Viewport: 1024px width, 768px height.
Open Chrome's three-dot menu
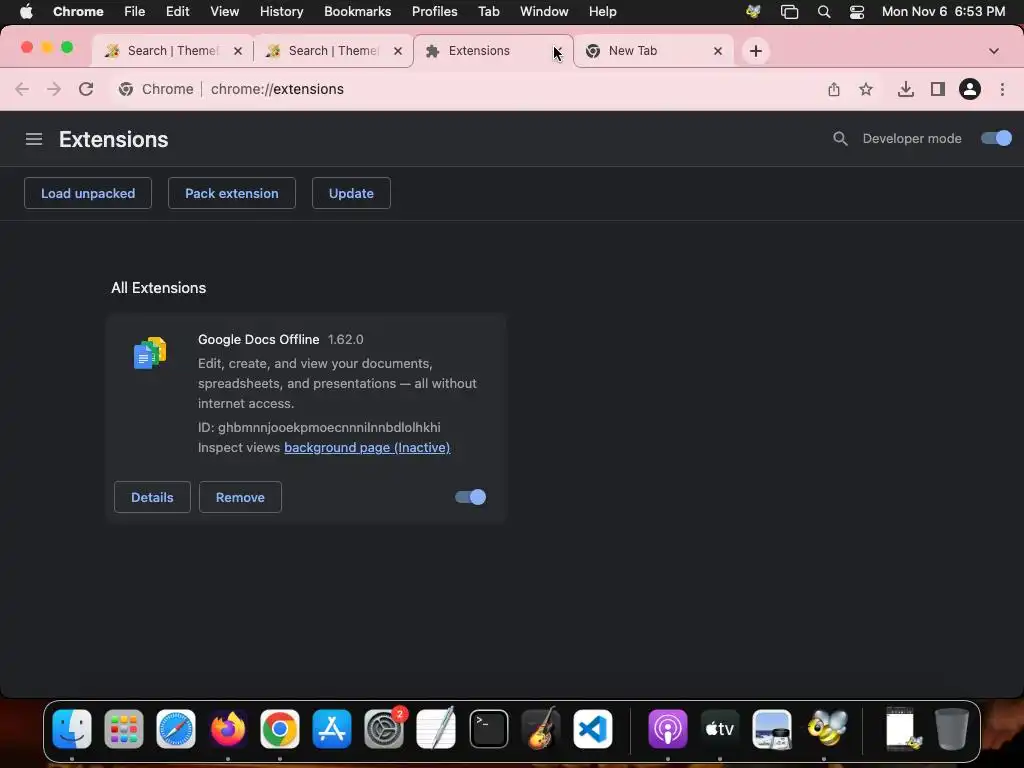[1002, 89]
